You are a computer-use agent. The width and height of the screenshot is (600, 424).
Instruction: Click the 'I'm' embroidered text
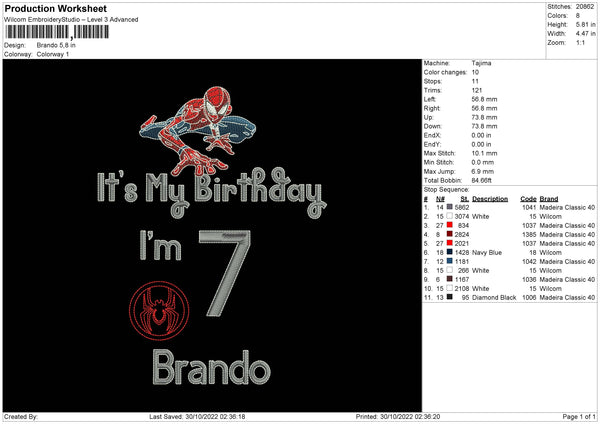(160, 245)
